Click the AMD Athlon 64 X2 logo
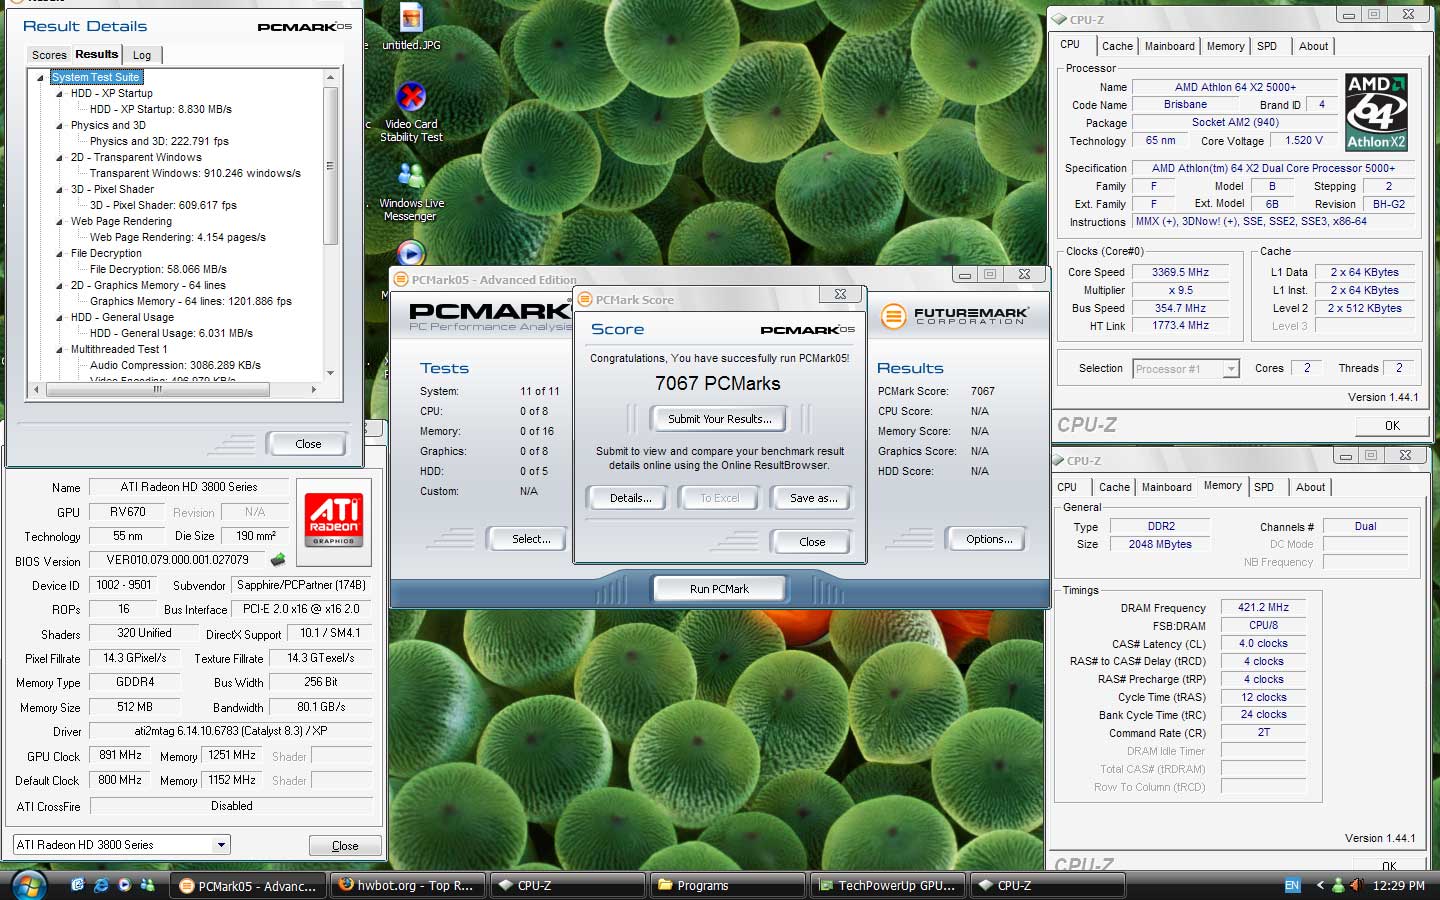Image resolution: width=1440 pixels, height=900 pixels. 1376,112
